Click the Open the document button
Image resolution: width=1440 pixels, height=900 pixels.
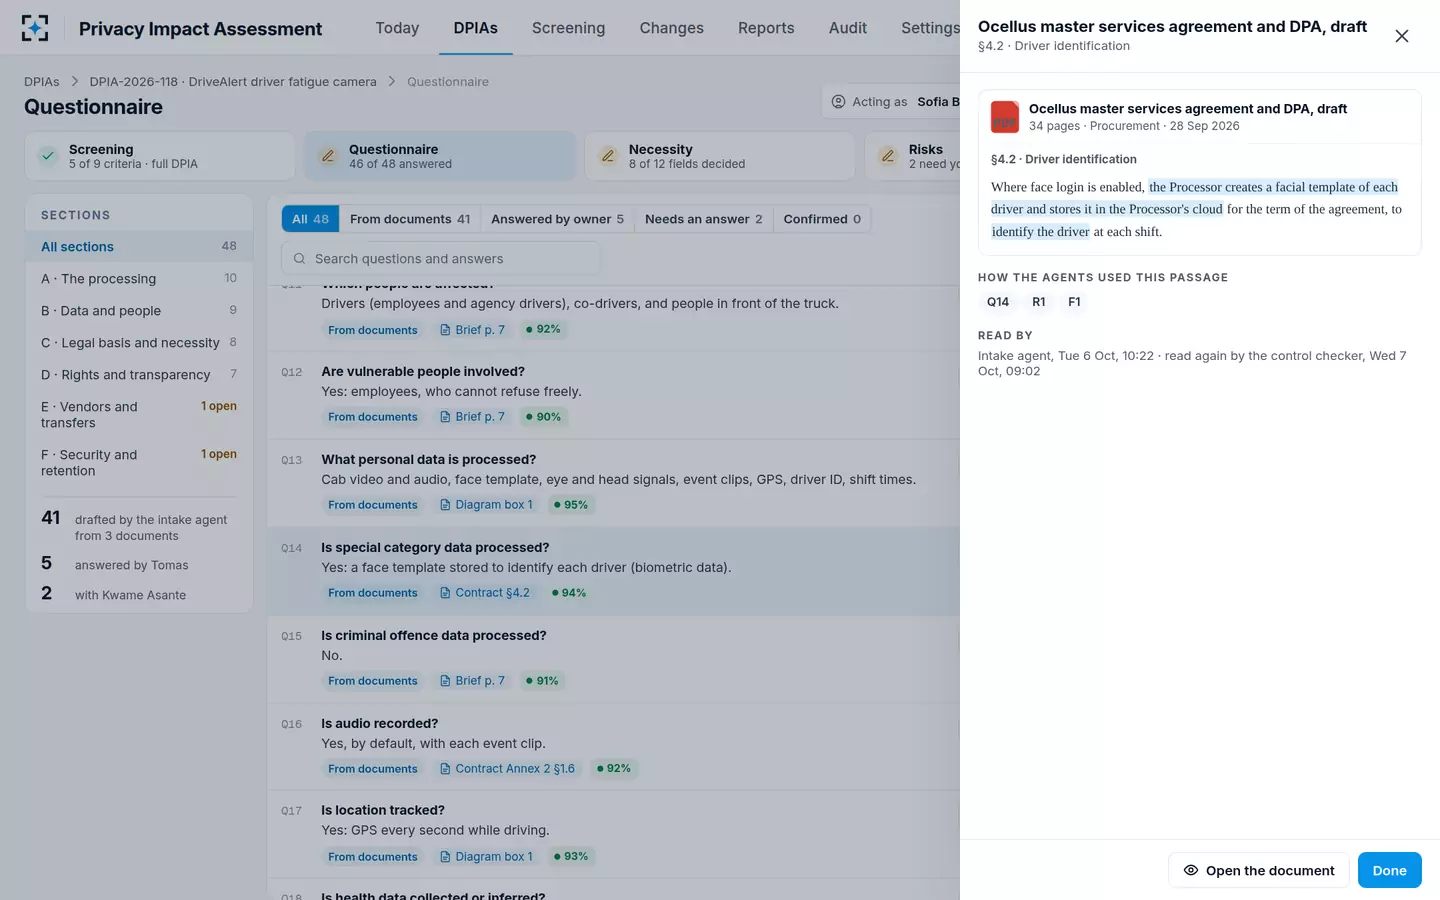point(1259,870)
